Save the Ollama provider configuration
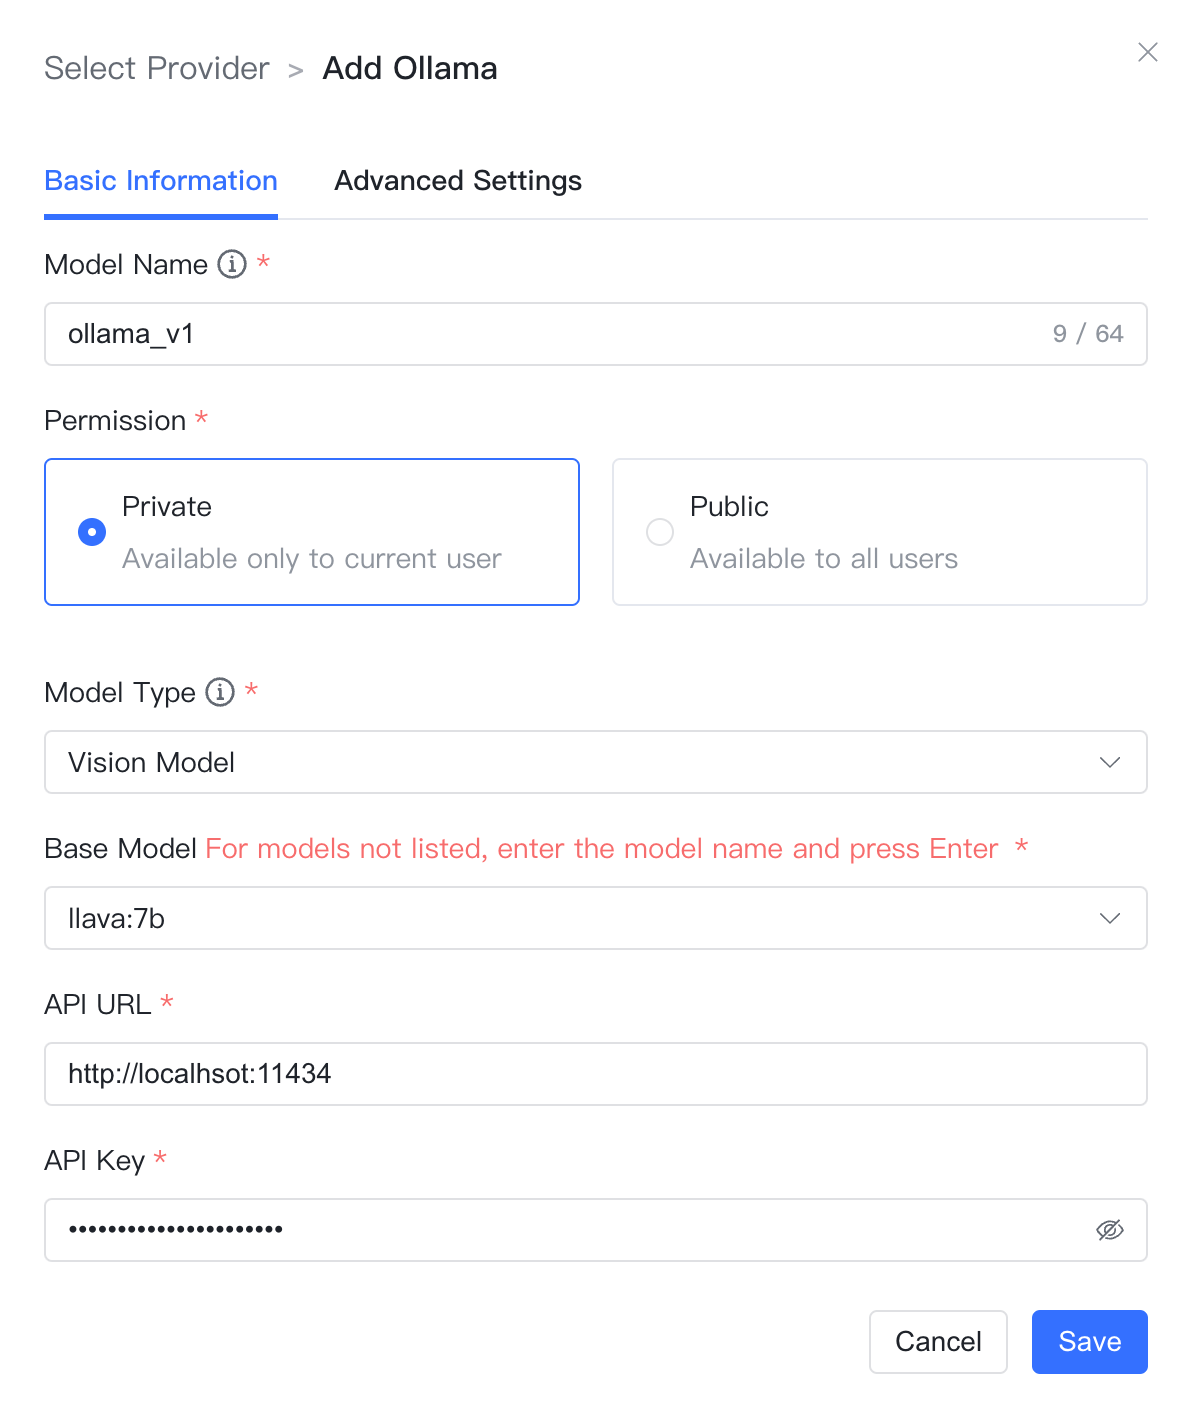This screenshot has width=1186, height=1418. tap(1090, 1342)
